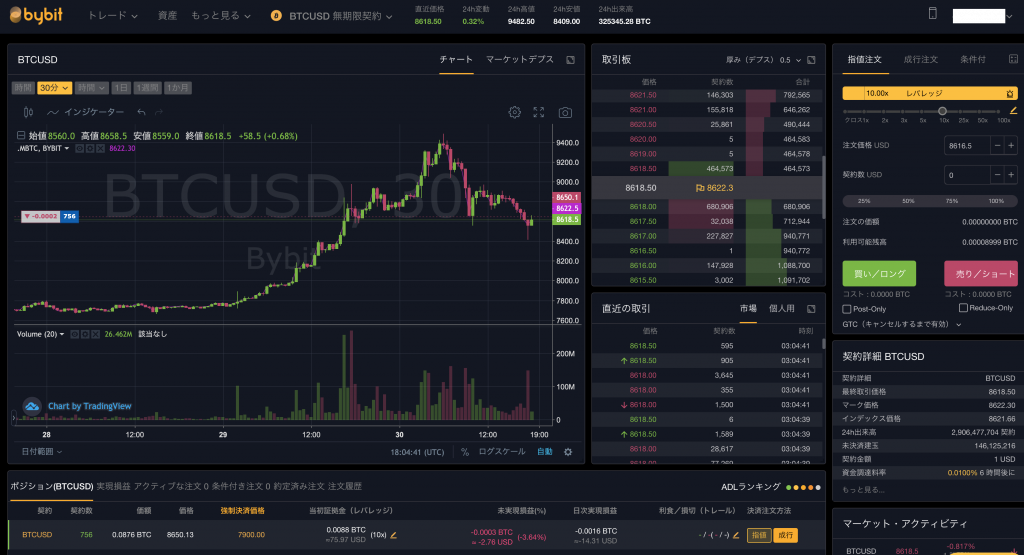
Task: Toggle percent scale in the chart footer
Action: point(465,452)
